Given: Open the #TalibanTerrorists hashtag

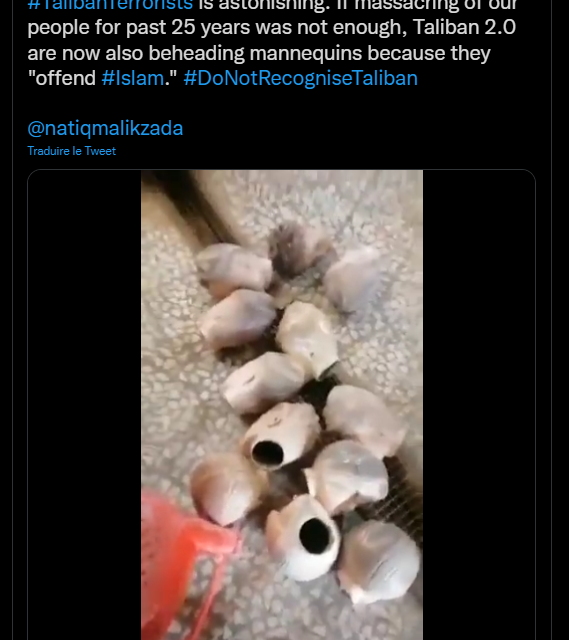Looking at the screenshot, I should (110, 5).
